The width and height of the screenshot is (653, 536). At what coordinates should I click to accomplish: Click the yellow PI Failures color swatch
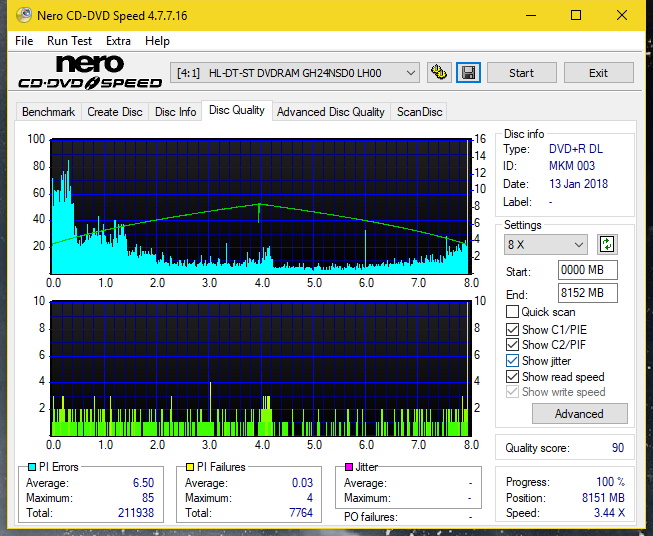point(190,467)
